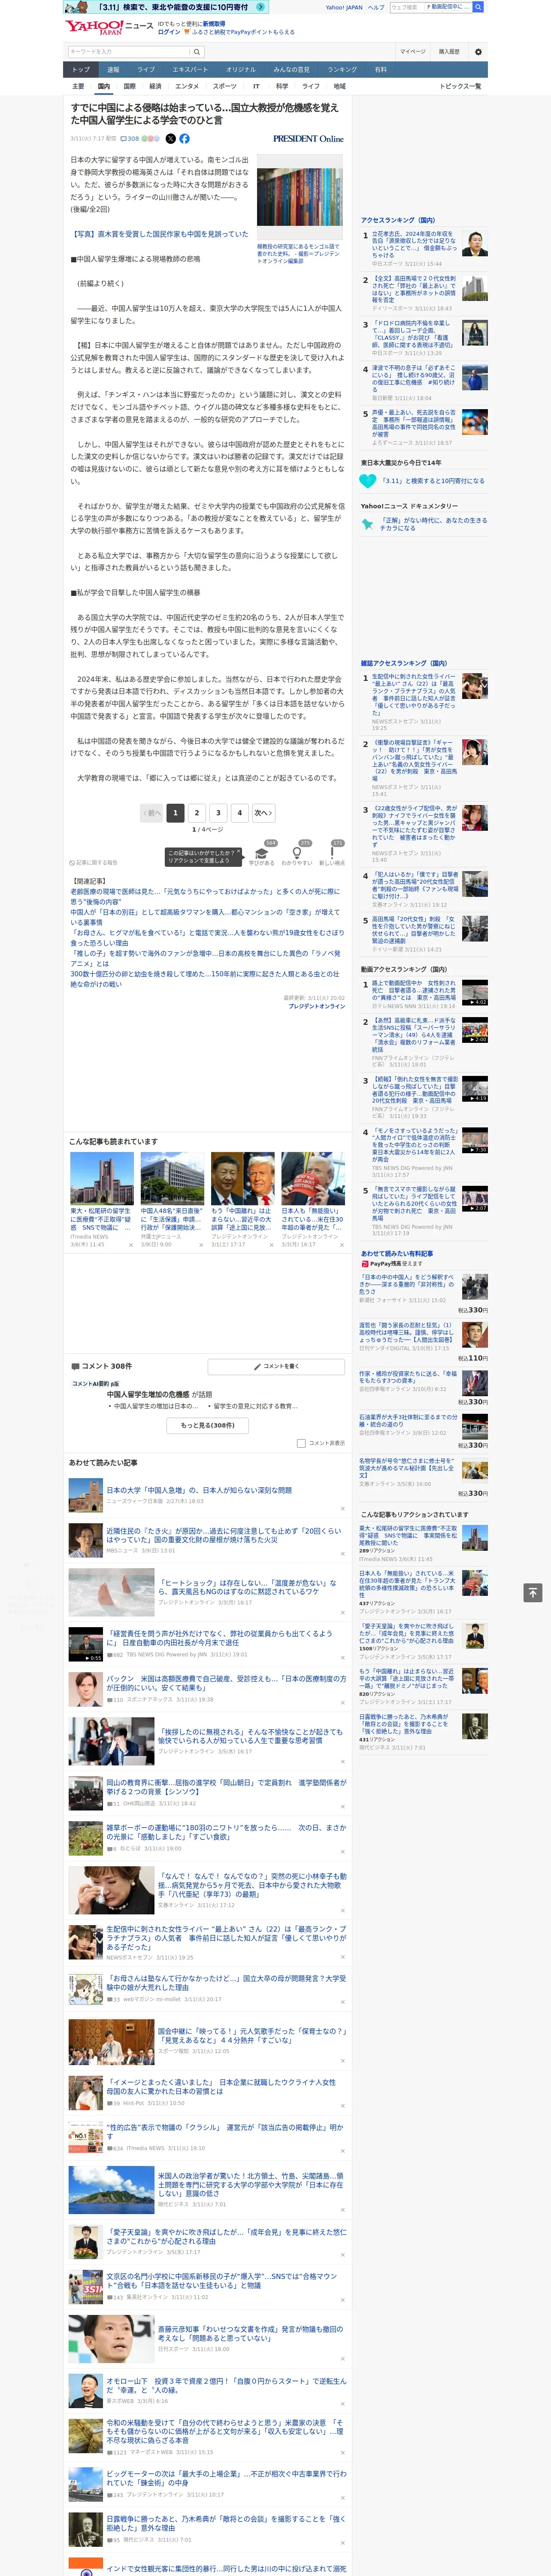The width and height of the screenshot is (551, 2576).
Task: Toggle the コメント非表示 checkbox
Action: [301, 1443]
